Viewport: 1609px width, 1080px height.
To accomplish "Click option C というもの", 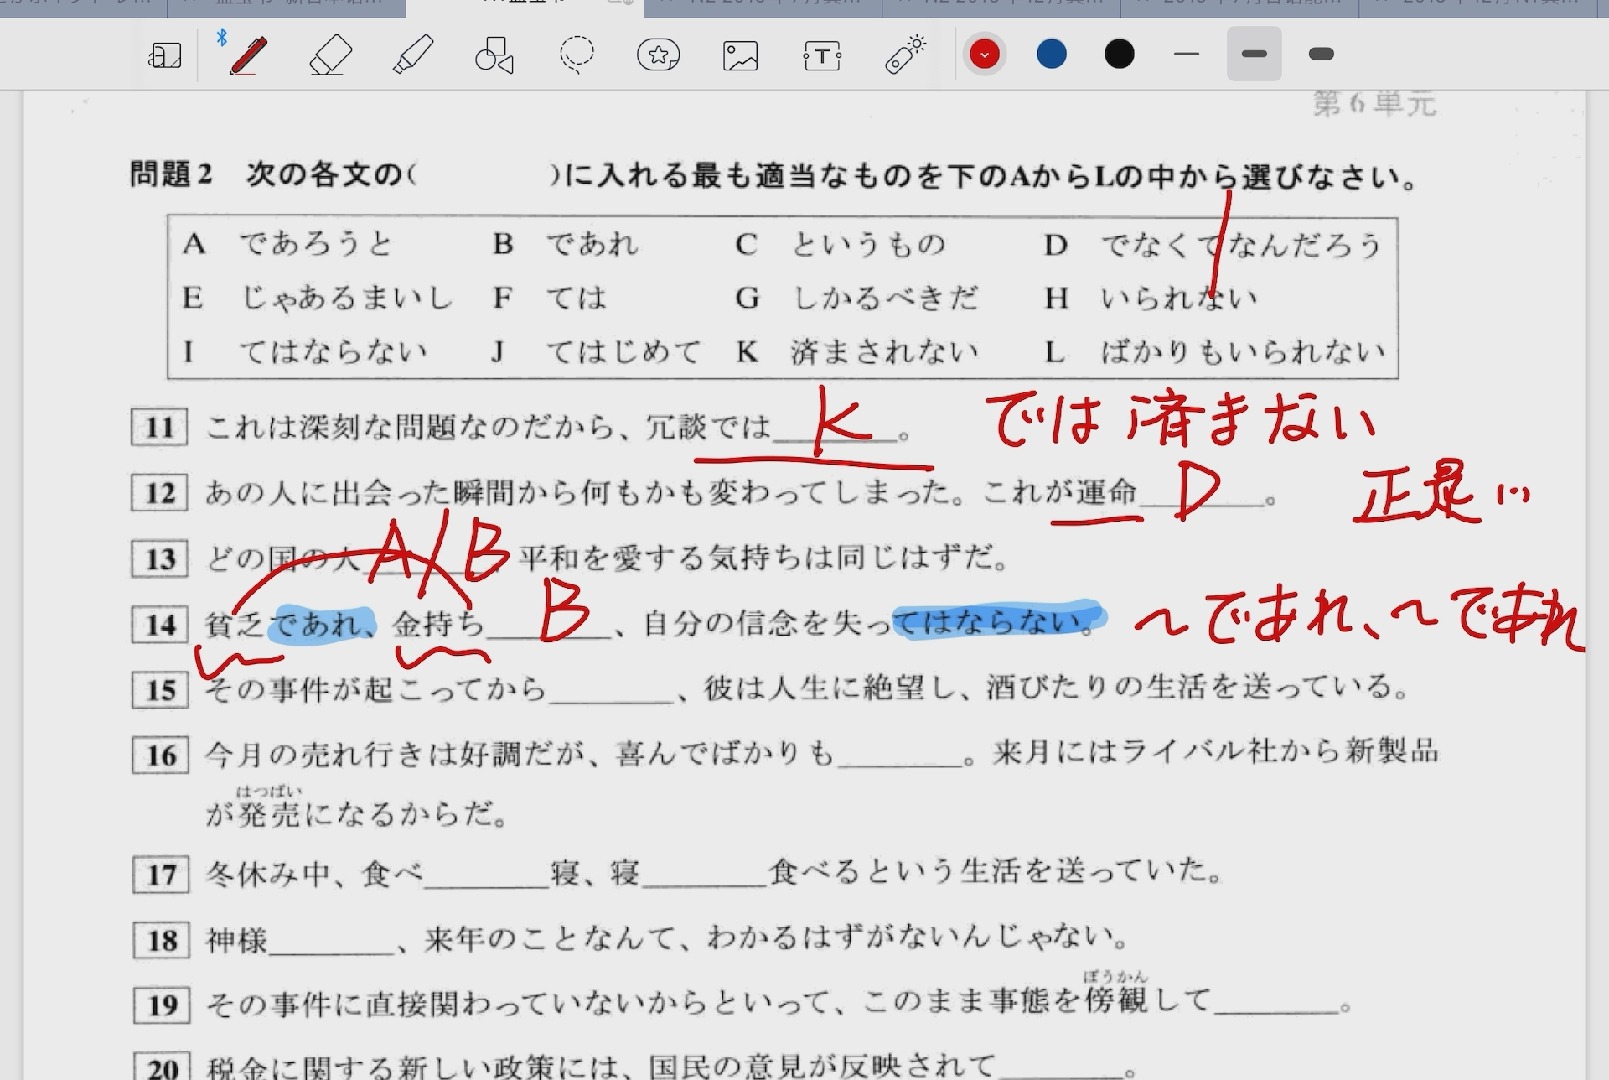I will pos(840,244).
